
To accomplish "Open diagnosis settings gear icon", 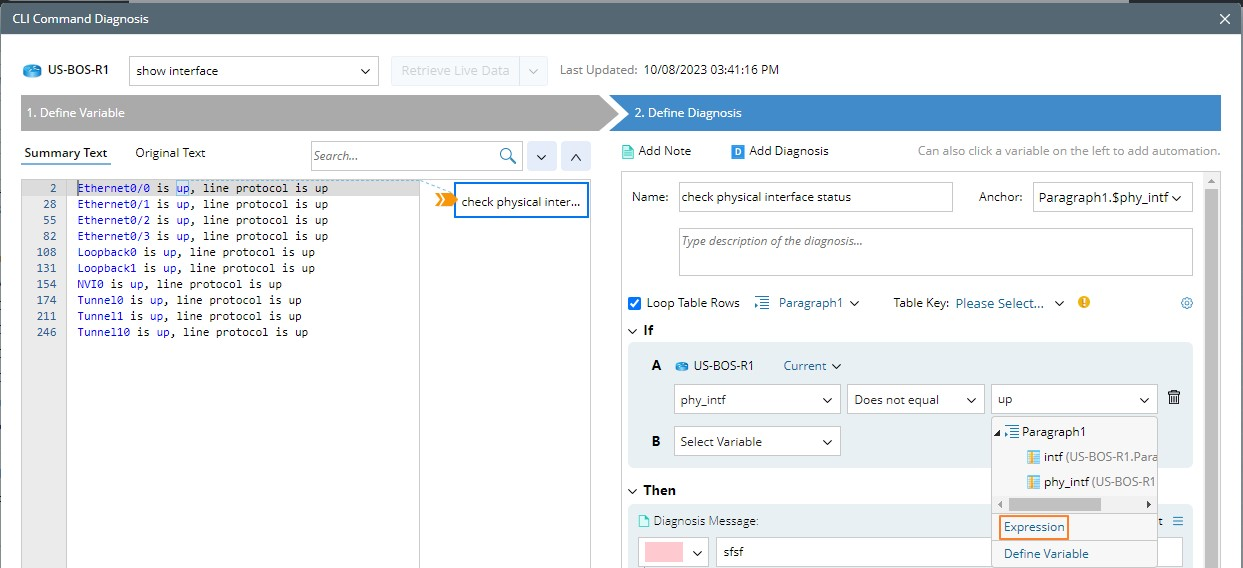I will pos(1187,303).
